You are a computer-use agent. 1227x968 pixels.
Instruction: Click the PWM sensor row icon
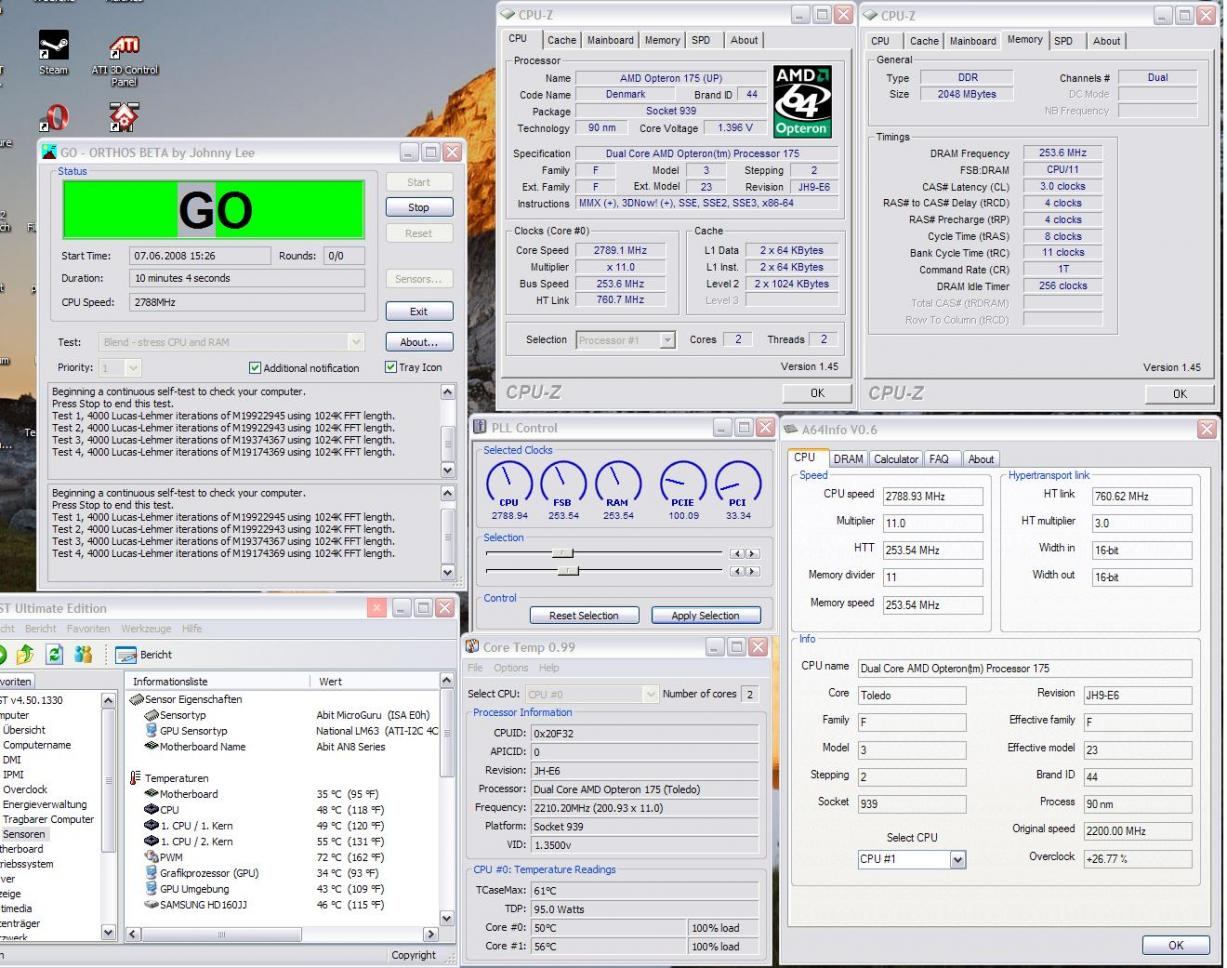152,857
